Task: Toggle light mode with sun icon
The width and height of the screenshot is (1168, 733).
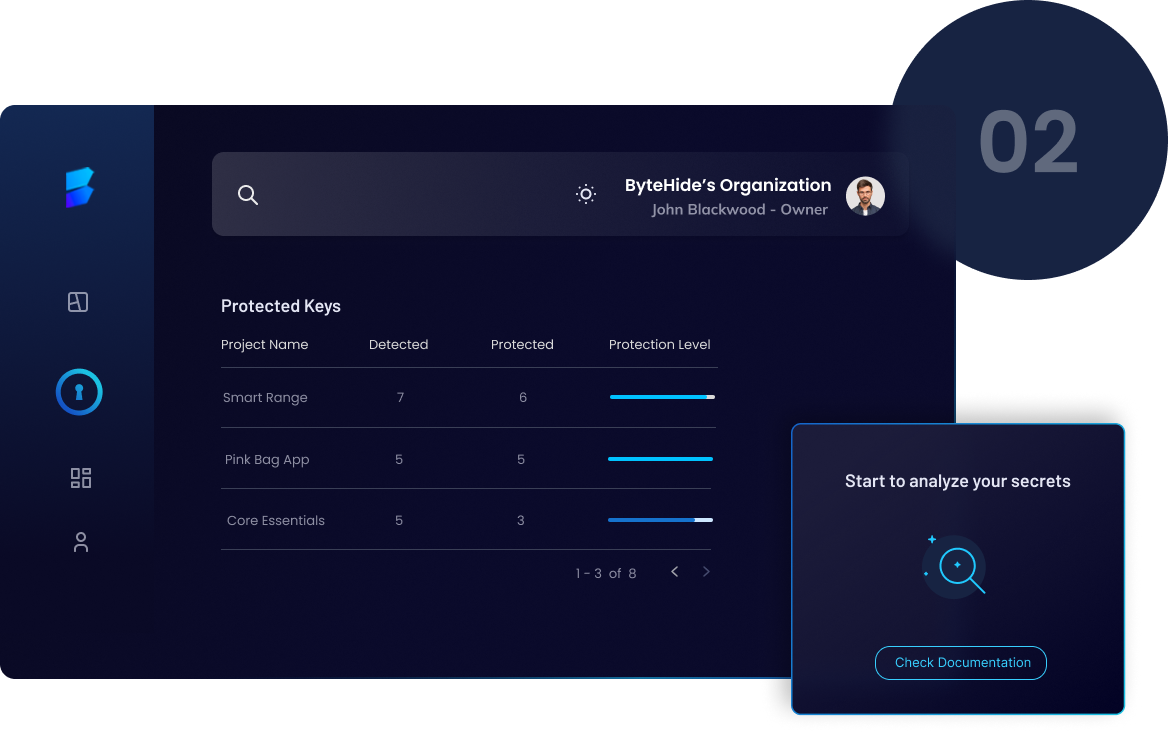Action: tap(586, 194)
